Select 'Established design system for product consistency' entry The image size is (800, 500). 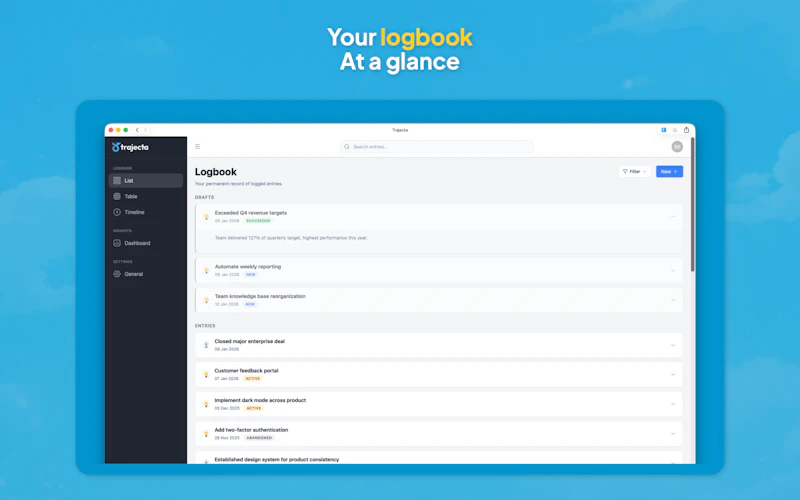pos(277,459)
